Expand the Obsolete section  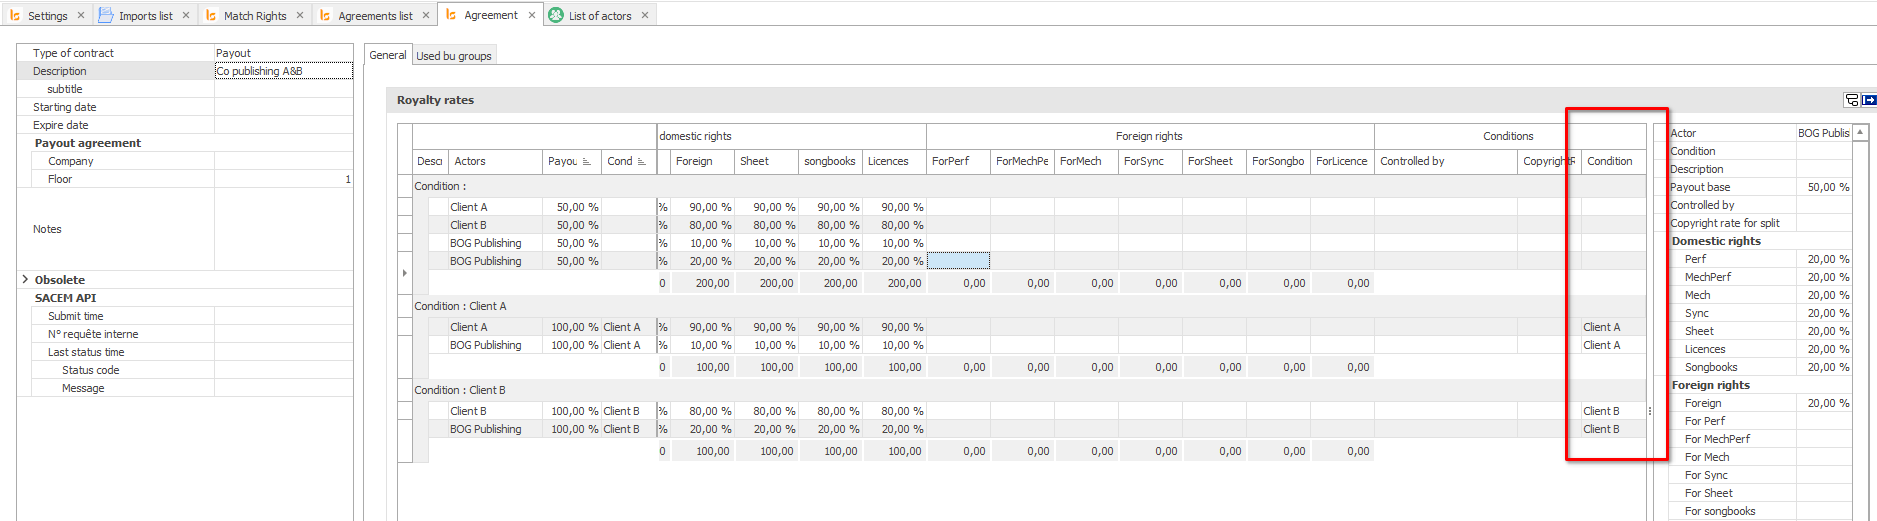[x=25, y=280]
